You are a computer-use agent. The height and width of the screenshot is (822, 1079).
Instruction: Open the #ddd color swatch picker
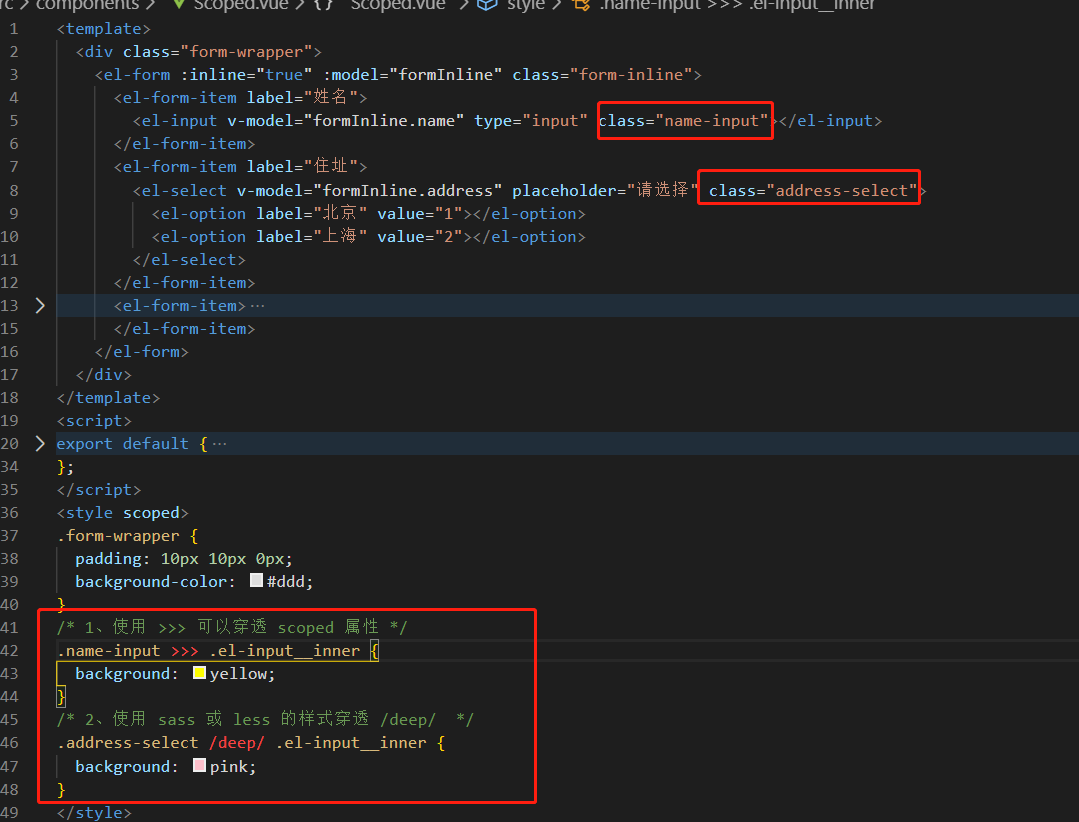point(256,581)
